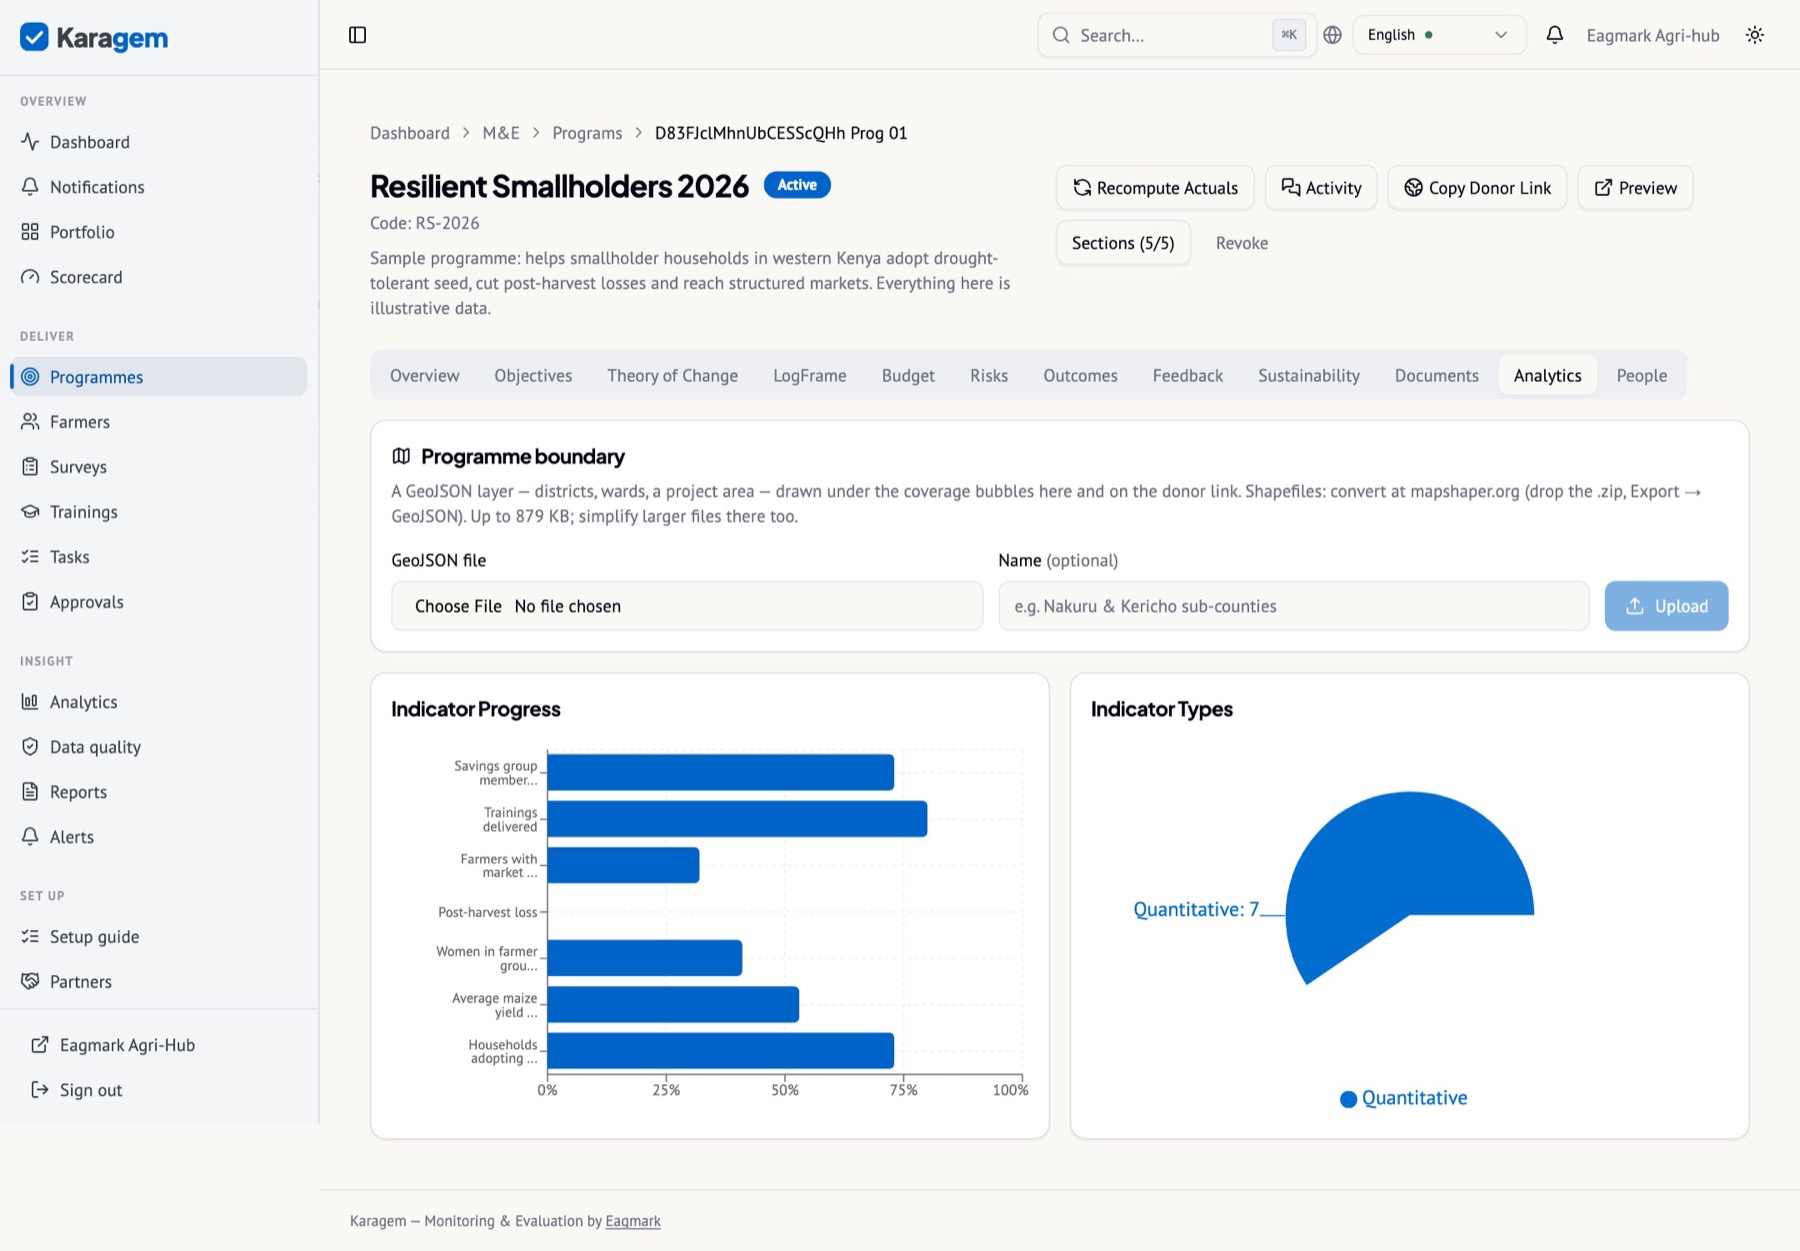1800x1251 pixels.
Task: Open Activity button
Action: pyautogui.click(x=1321, y=188)
